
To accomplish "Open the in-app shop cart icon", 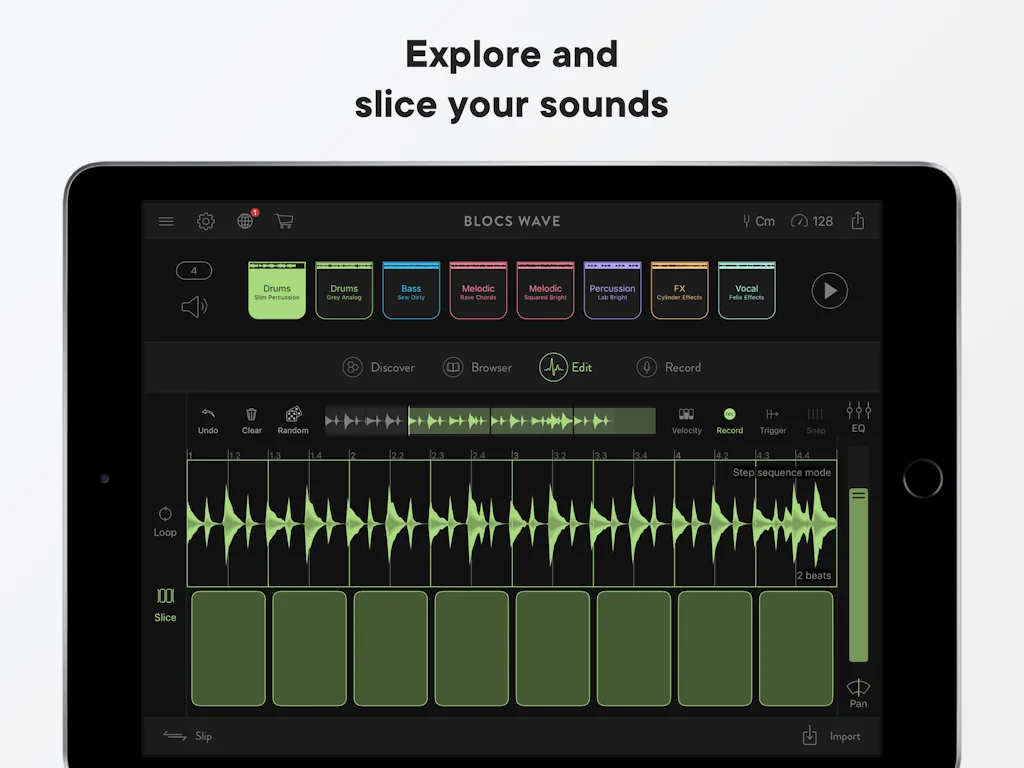I will point(284,221).
